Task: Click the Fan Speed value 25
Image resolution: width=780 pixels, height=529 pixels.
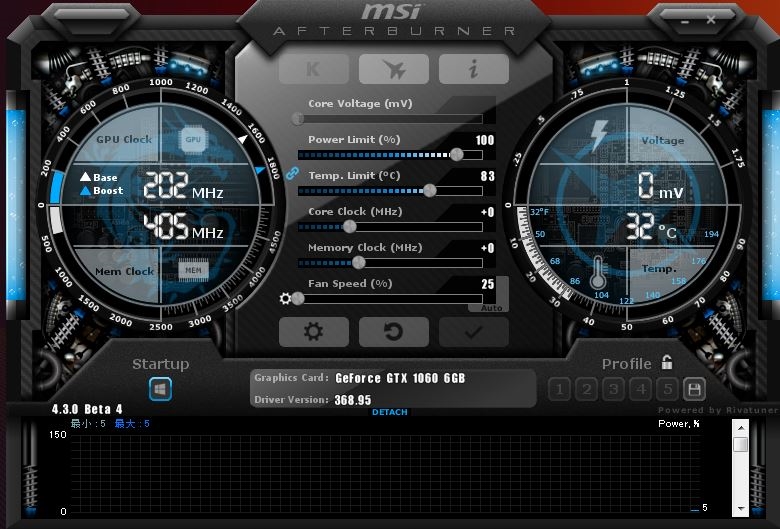Action: pyautogui.click(x=488, y=284)
